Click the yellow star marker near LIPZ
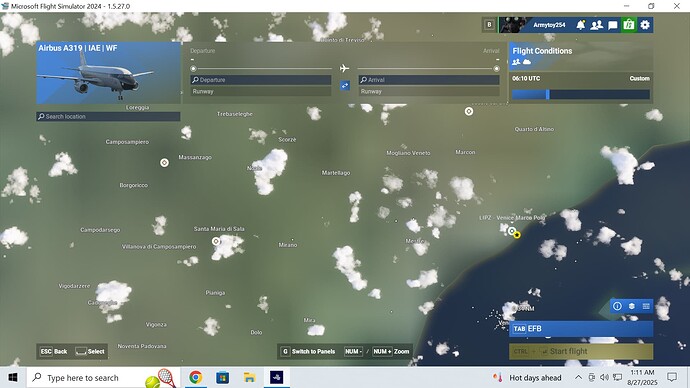The height and width of the screenshot is (388, 690). 517,235
